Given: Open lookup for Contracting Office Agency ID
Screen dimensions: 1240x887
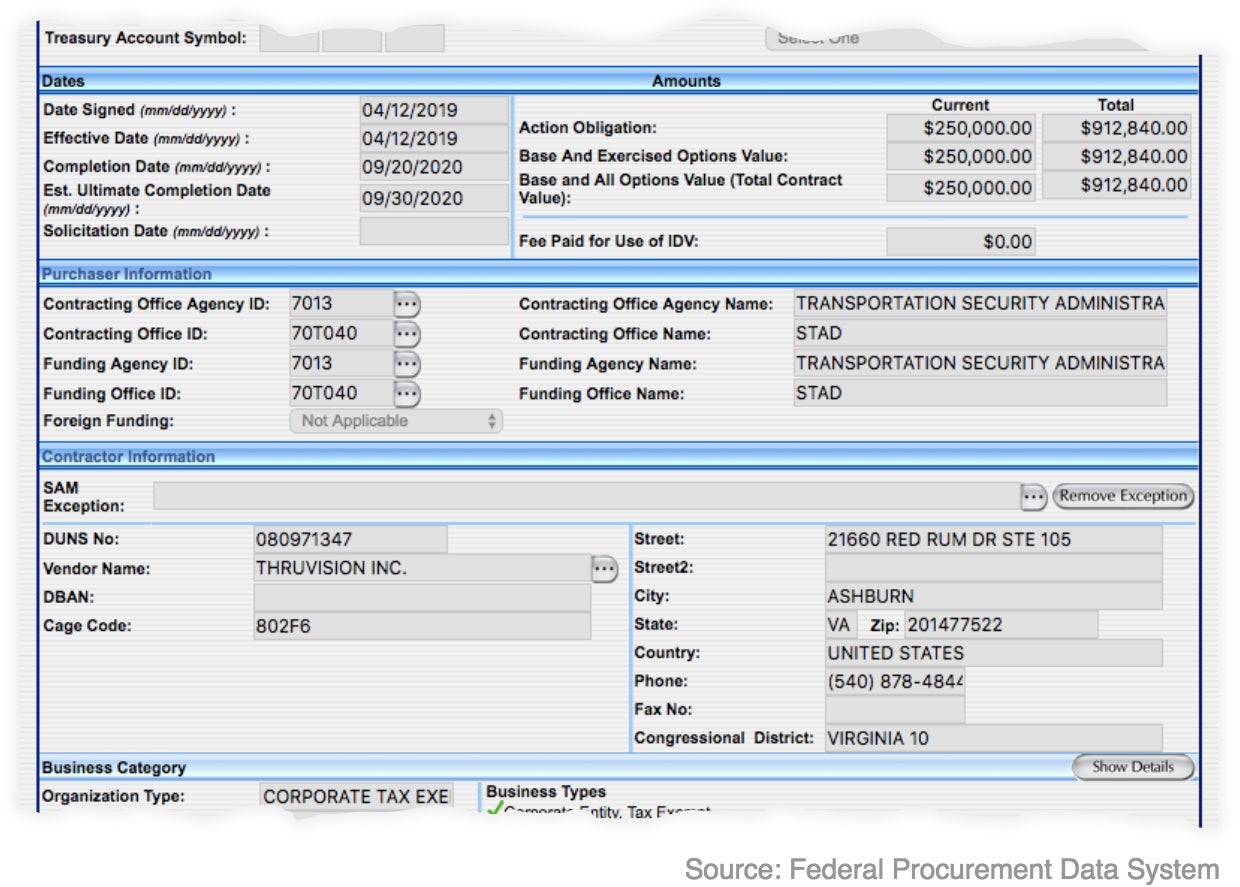Looking at the screenshot, I should 406,304.
